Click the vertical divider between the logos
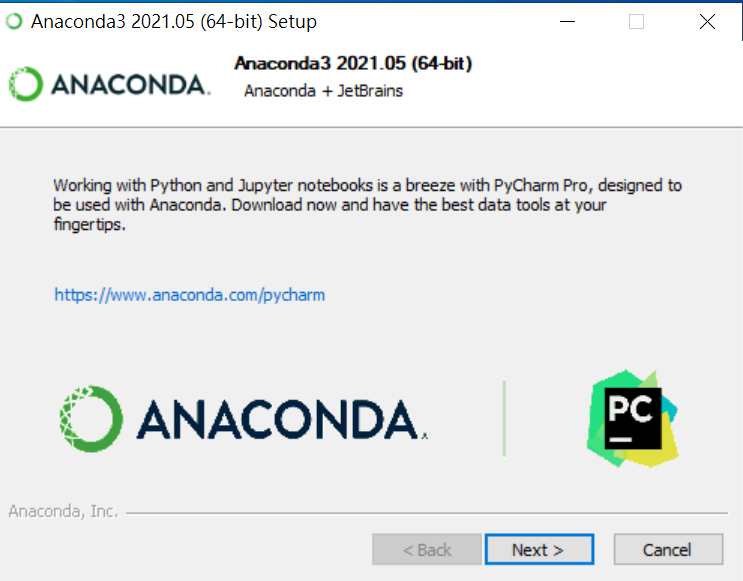Image resolution: width=743 pixels, height=581 pixels. (x=504, y=418)
